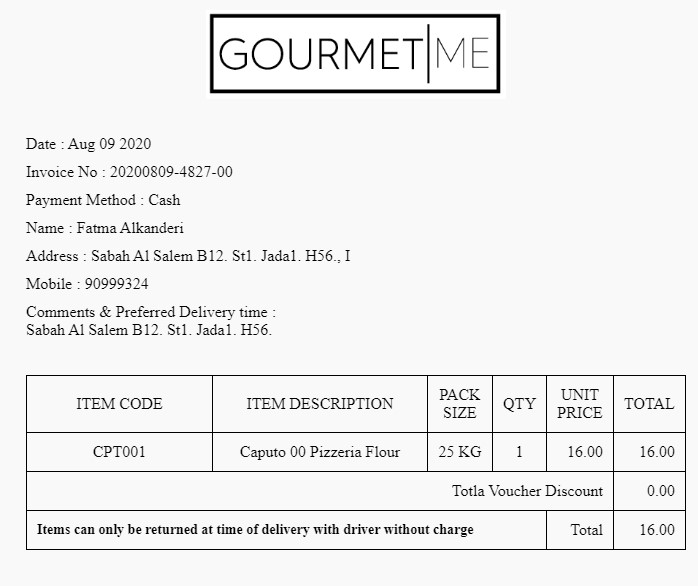Click the Total label in bottom row
The height and width of the screenshot is (586, 698).
[586, 530]
